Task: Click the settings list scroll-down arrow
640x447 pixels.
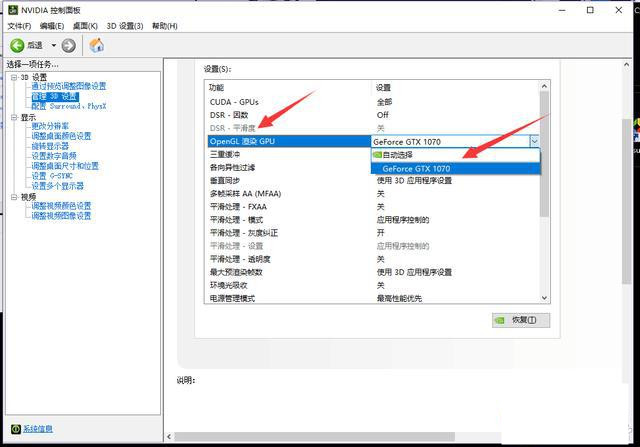Action: coord(544,298)
